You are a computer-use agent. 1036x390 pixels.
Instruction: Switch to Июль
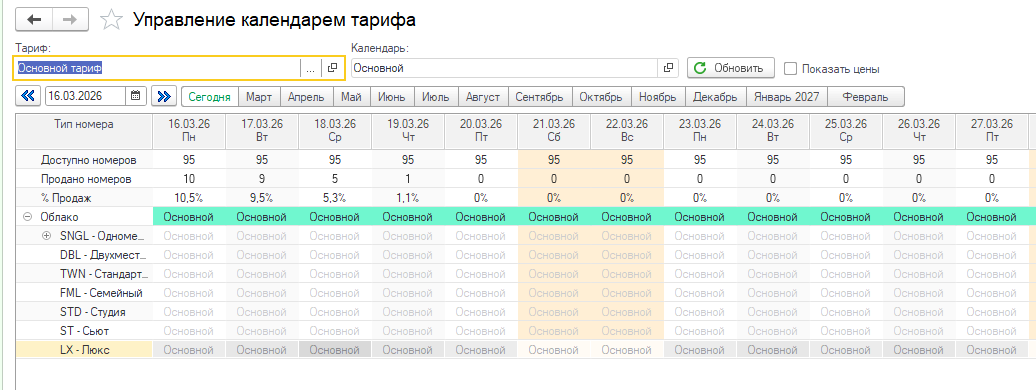click(x=436, y=97)
